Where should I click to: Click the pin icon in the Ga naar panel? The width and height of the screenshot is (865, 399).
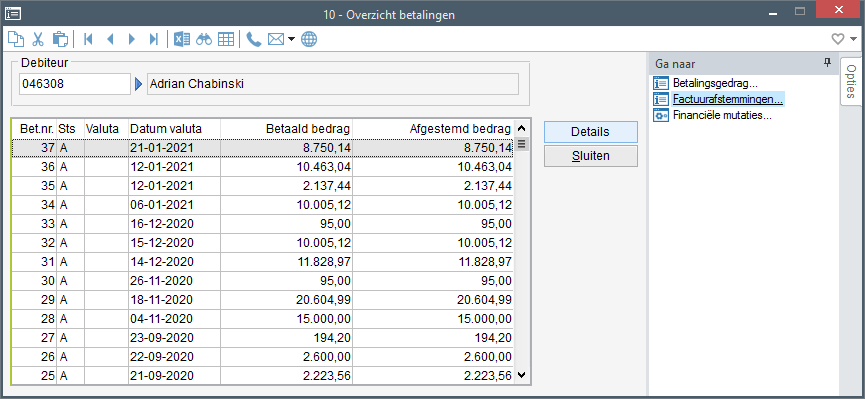pyautogui.click(x=827, y=63)
